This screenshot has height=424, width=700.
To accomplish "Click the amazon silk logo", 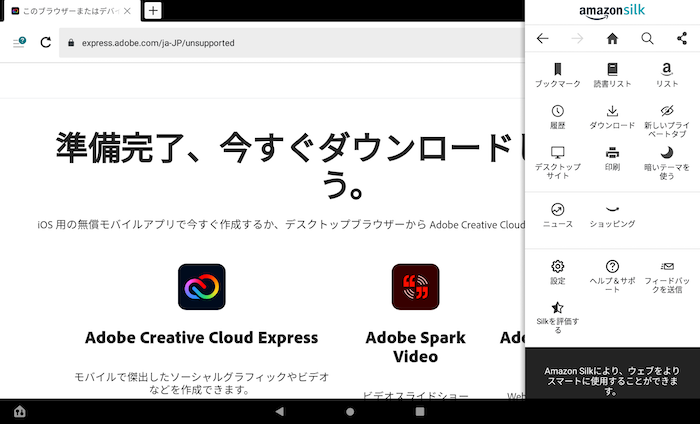I will point(612,12).
